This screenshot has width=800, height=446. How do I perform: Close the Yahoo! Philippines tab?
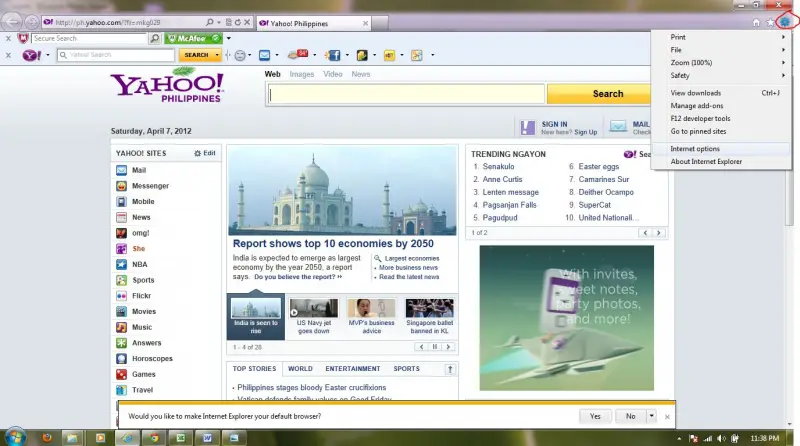(365, 23)
